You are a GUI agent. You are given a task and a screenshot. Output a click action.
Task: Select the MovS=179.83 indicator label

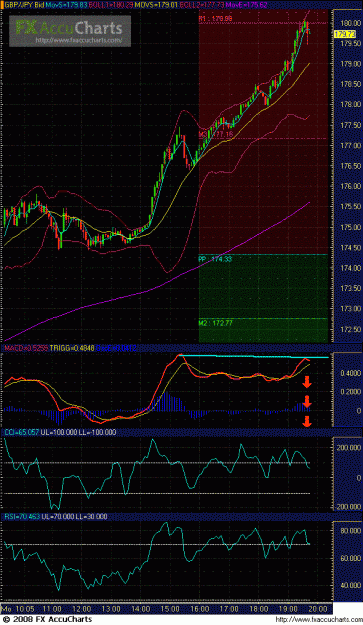tap(67, 5)
